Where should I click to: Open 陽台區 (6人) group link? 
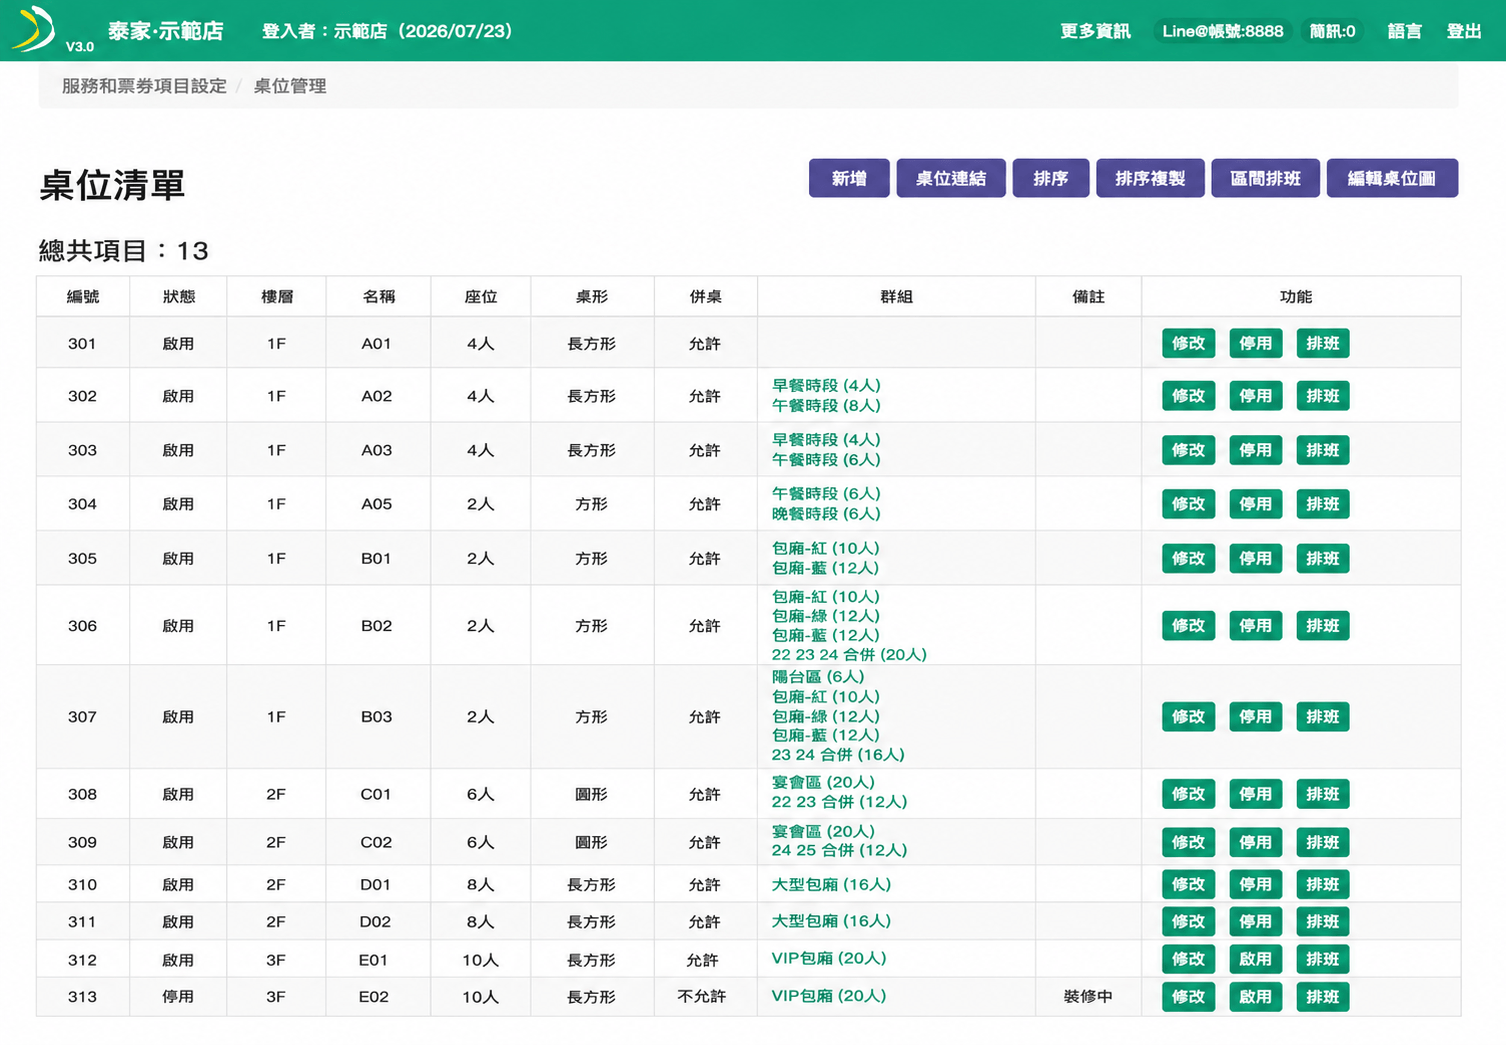(x=818, y=677)
